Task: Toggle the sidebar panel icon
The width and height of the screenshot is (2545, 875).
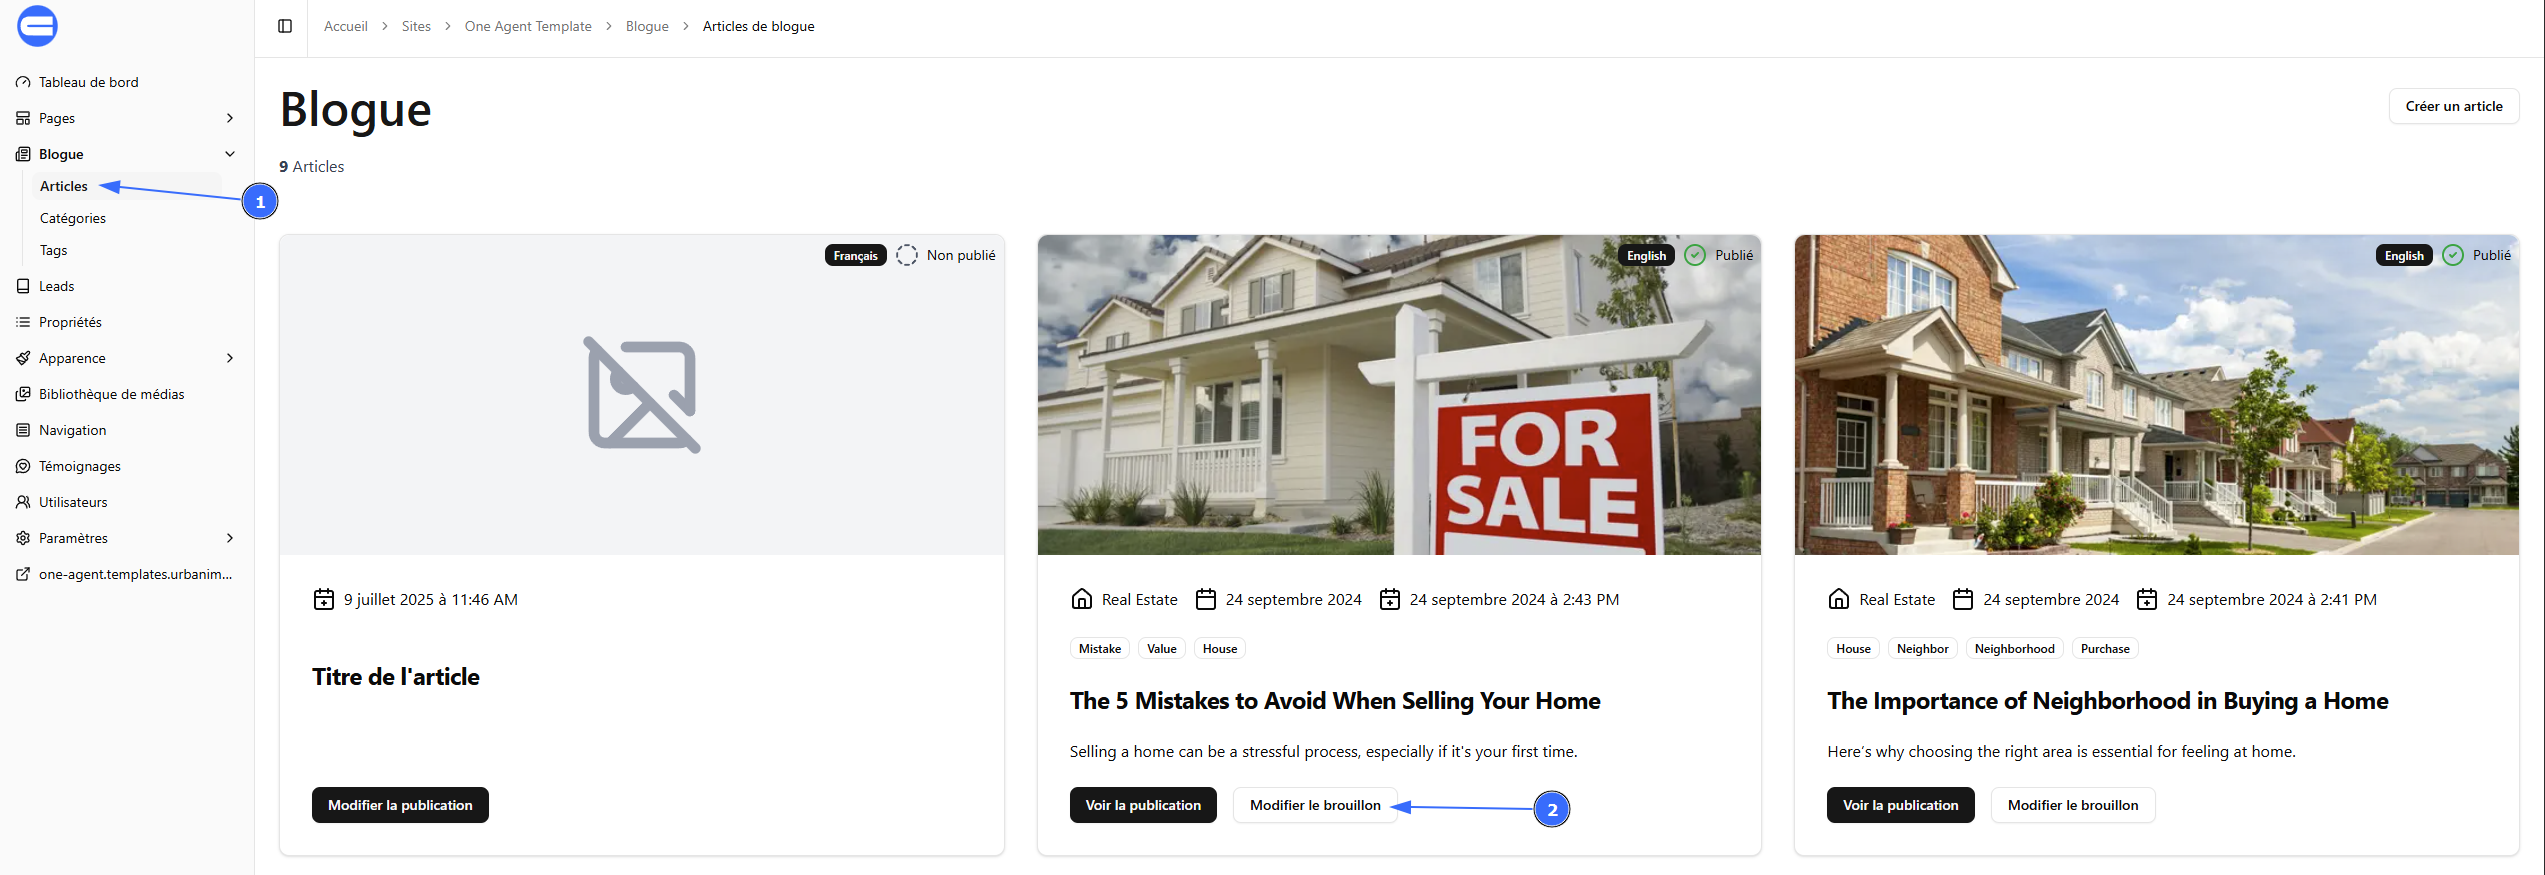Action: point(285,26)
